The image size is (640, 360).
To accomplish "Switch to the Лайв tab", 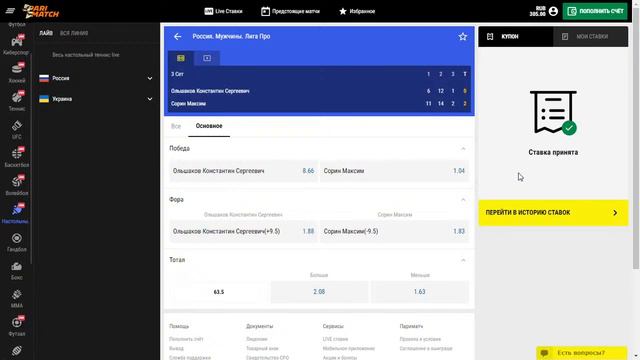I will (46, 33).
